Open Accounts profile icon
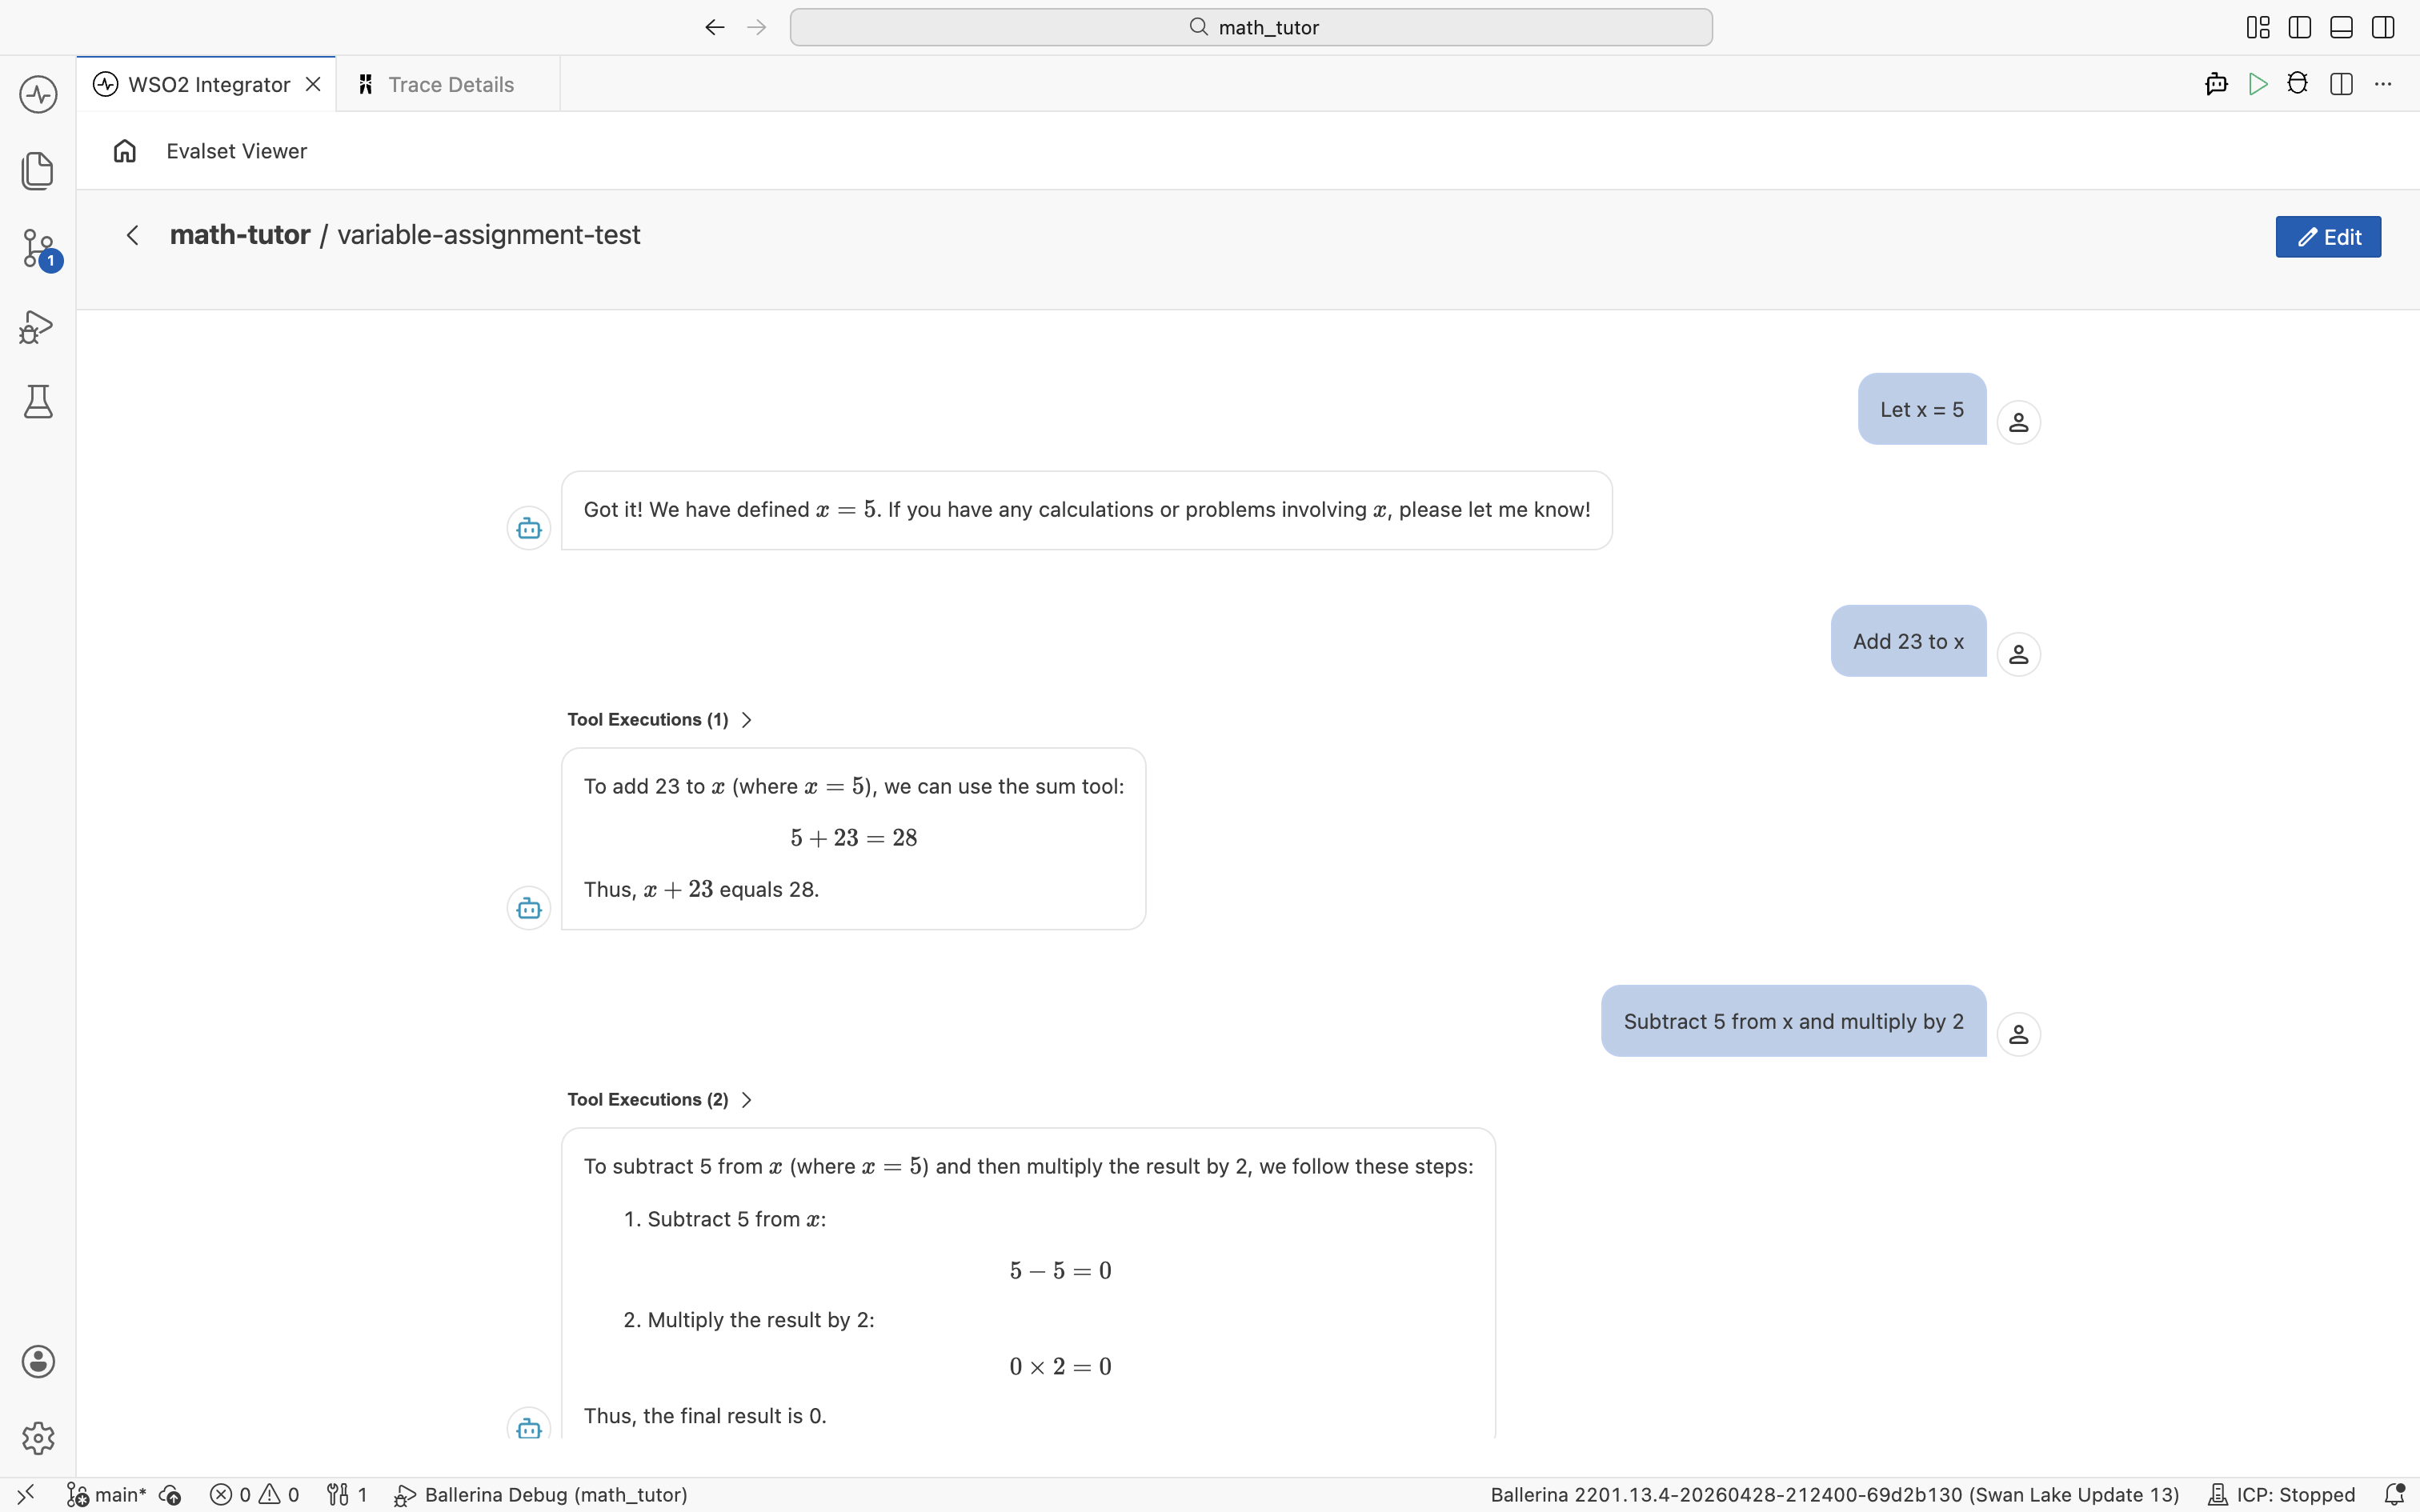 click(38, 1361)
